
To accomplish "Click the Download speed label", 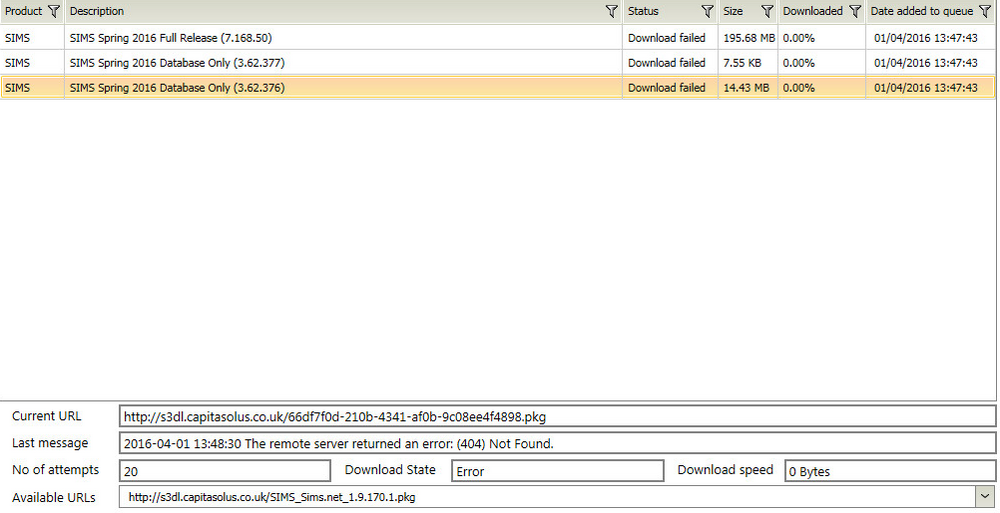I will [x=725, y=470].
